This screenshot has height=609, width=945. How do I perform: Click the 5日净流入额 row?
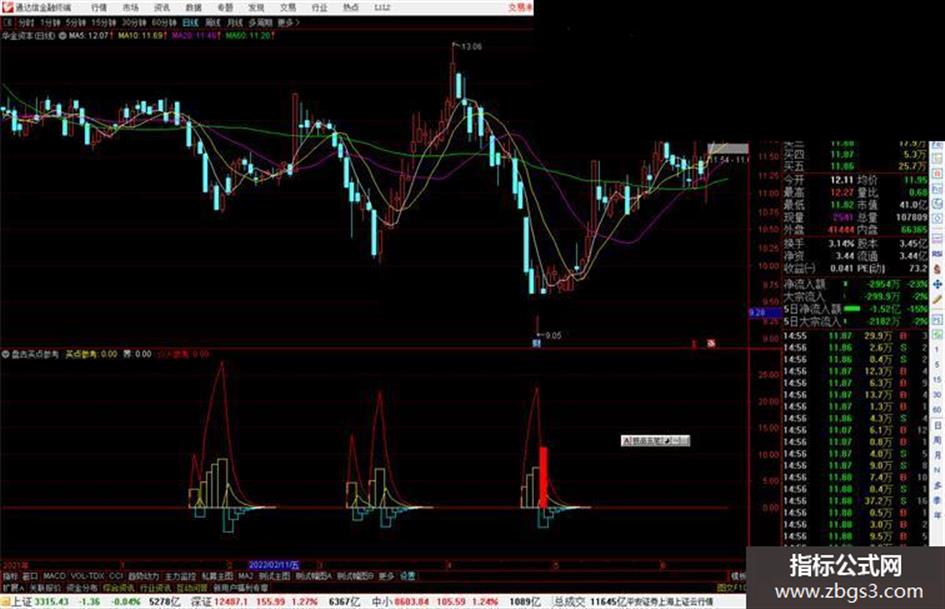coord(855,309)
